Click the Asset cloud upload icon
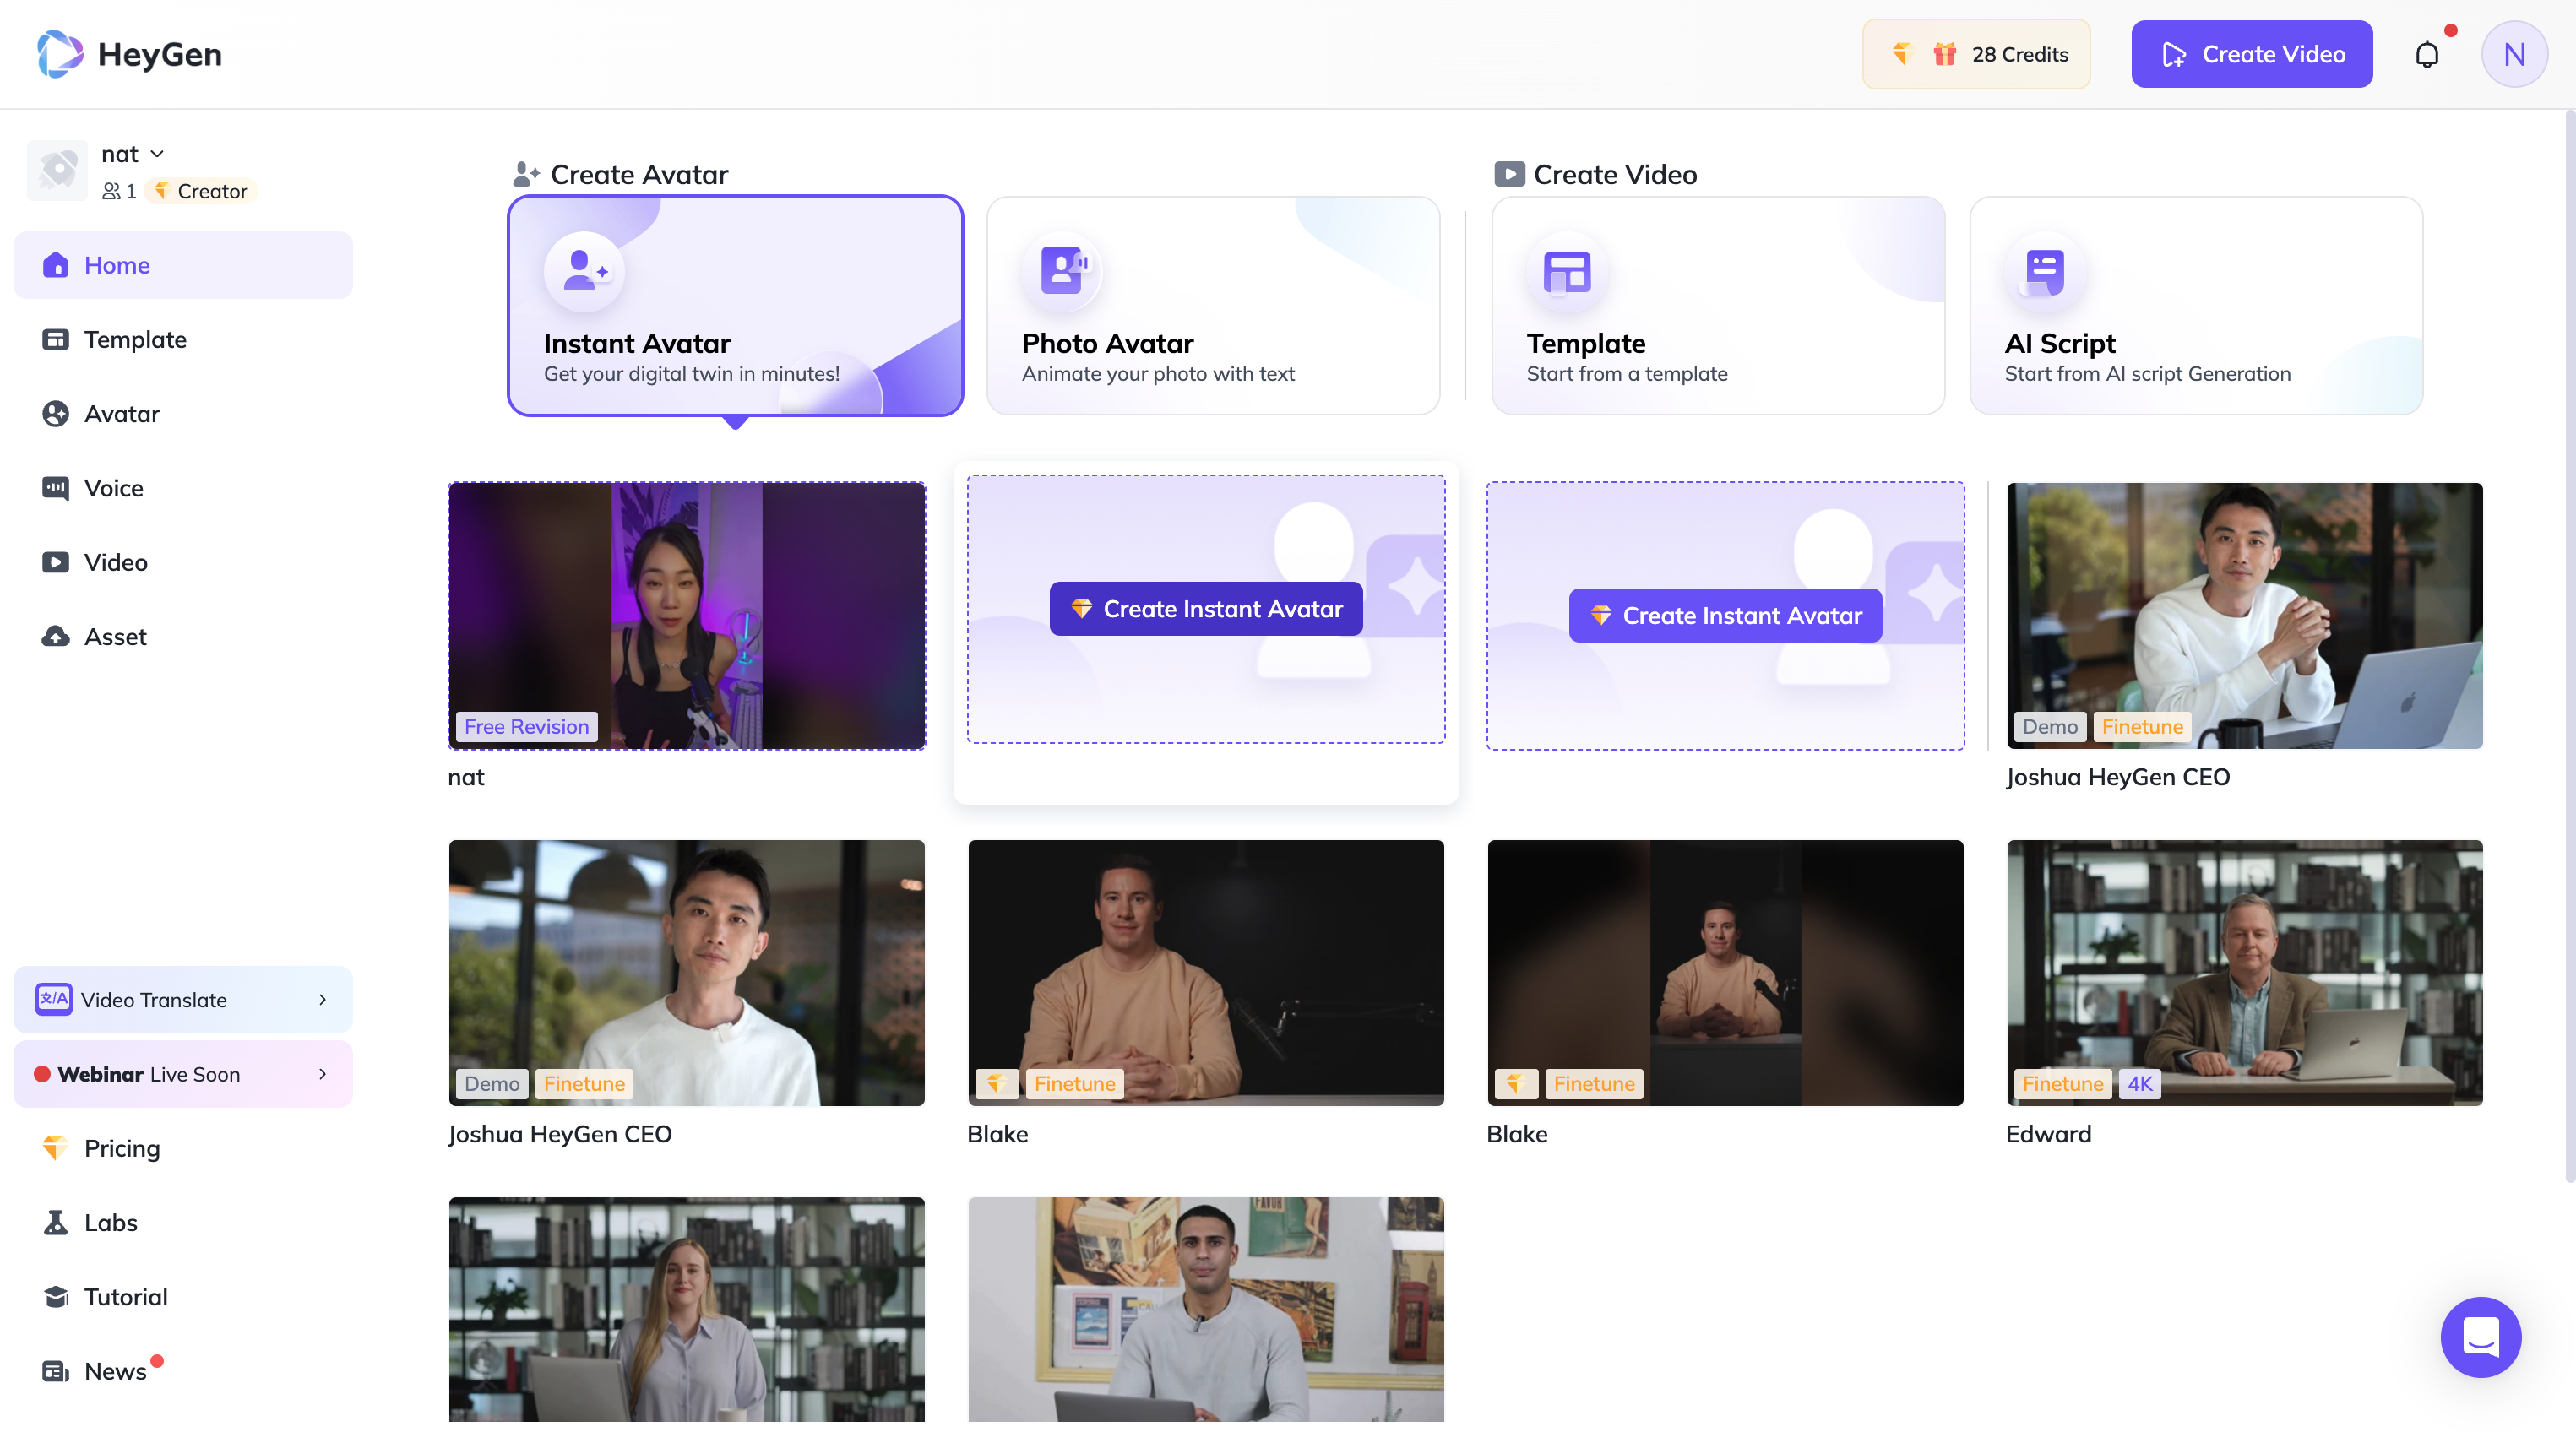Viewport: 2576px width, 1432px height. point(55,636)
